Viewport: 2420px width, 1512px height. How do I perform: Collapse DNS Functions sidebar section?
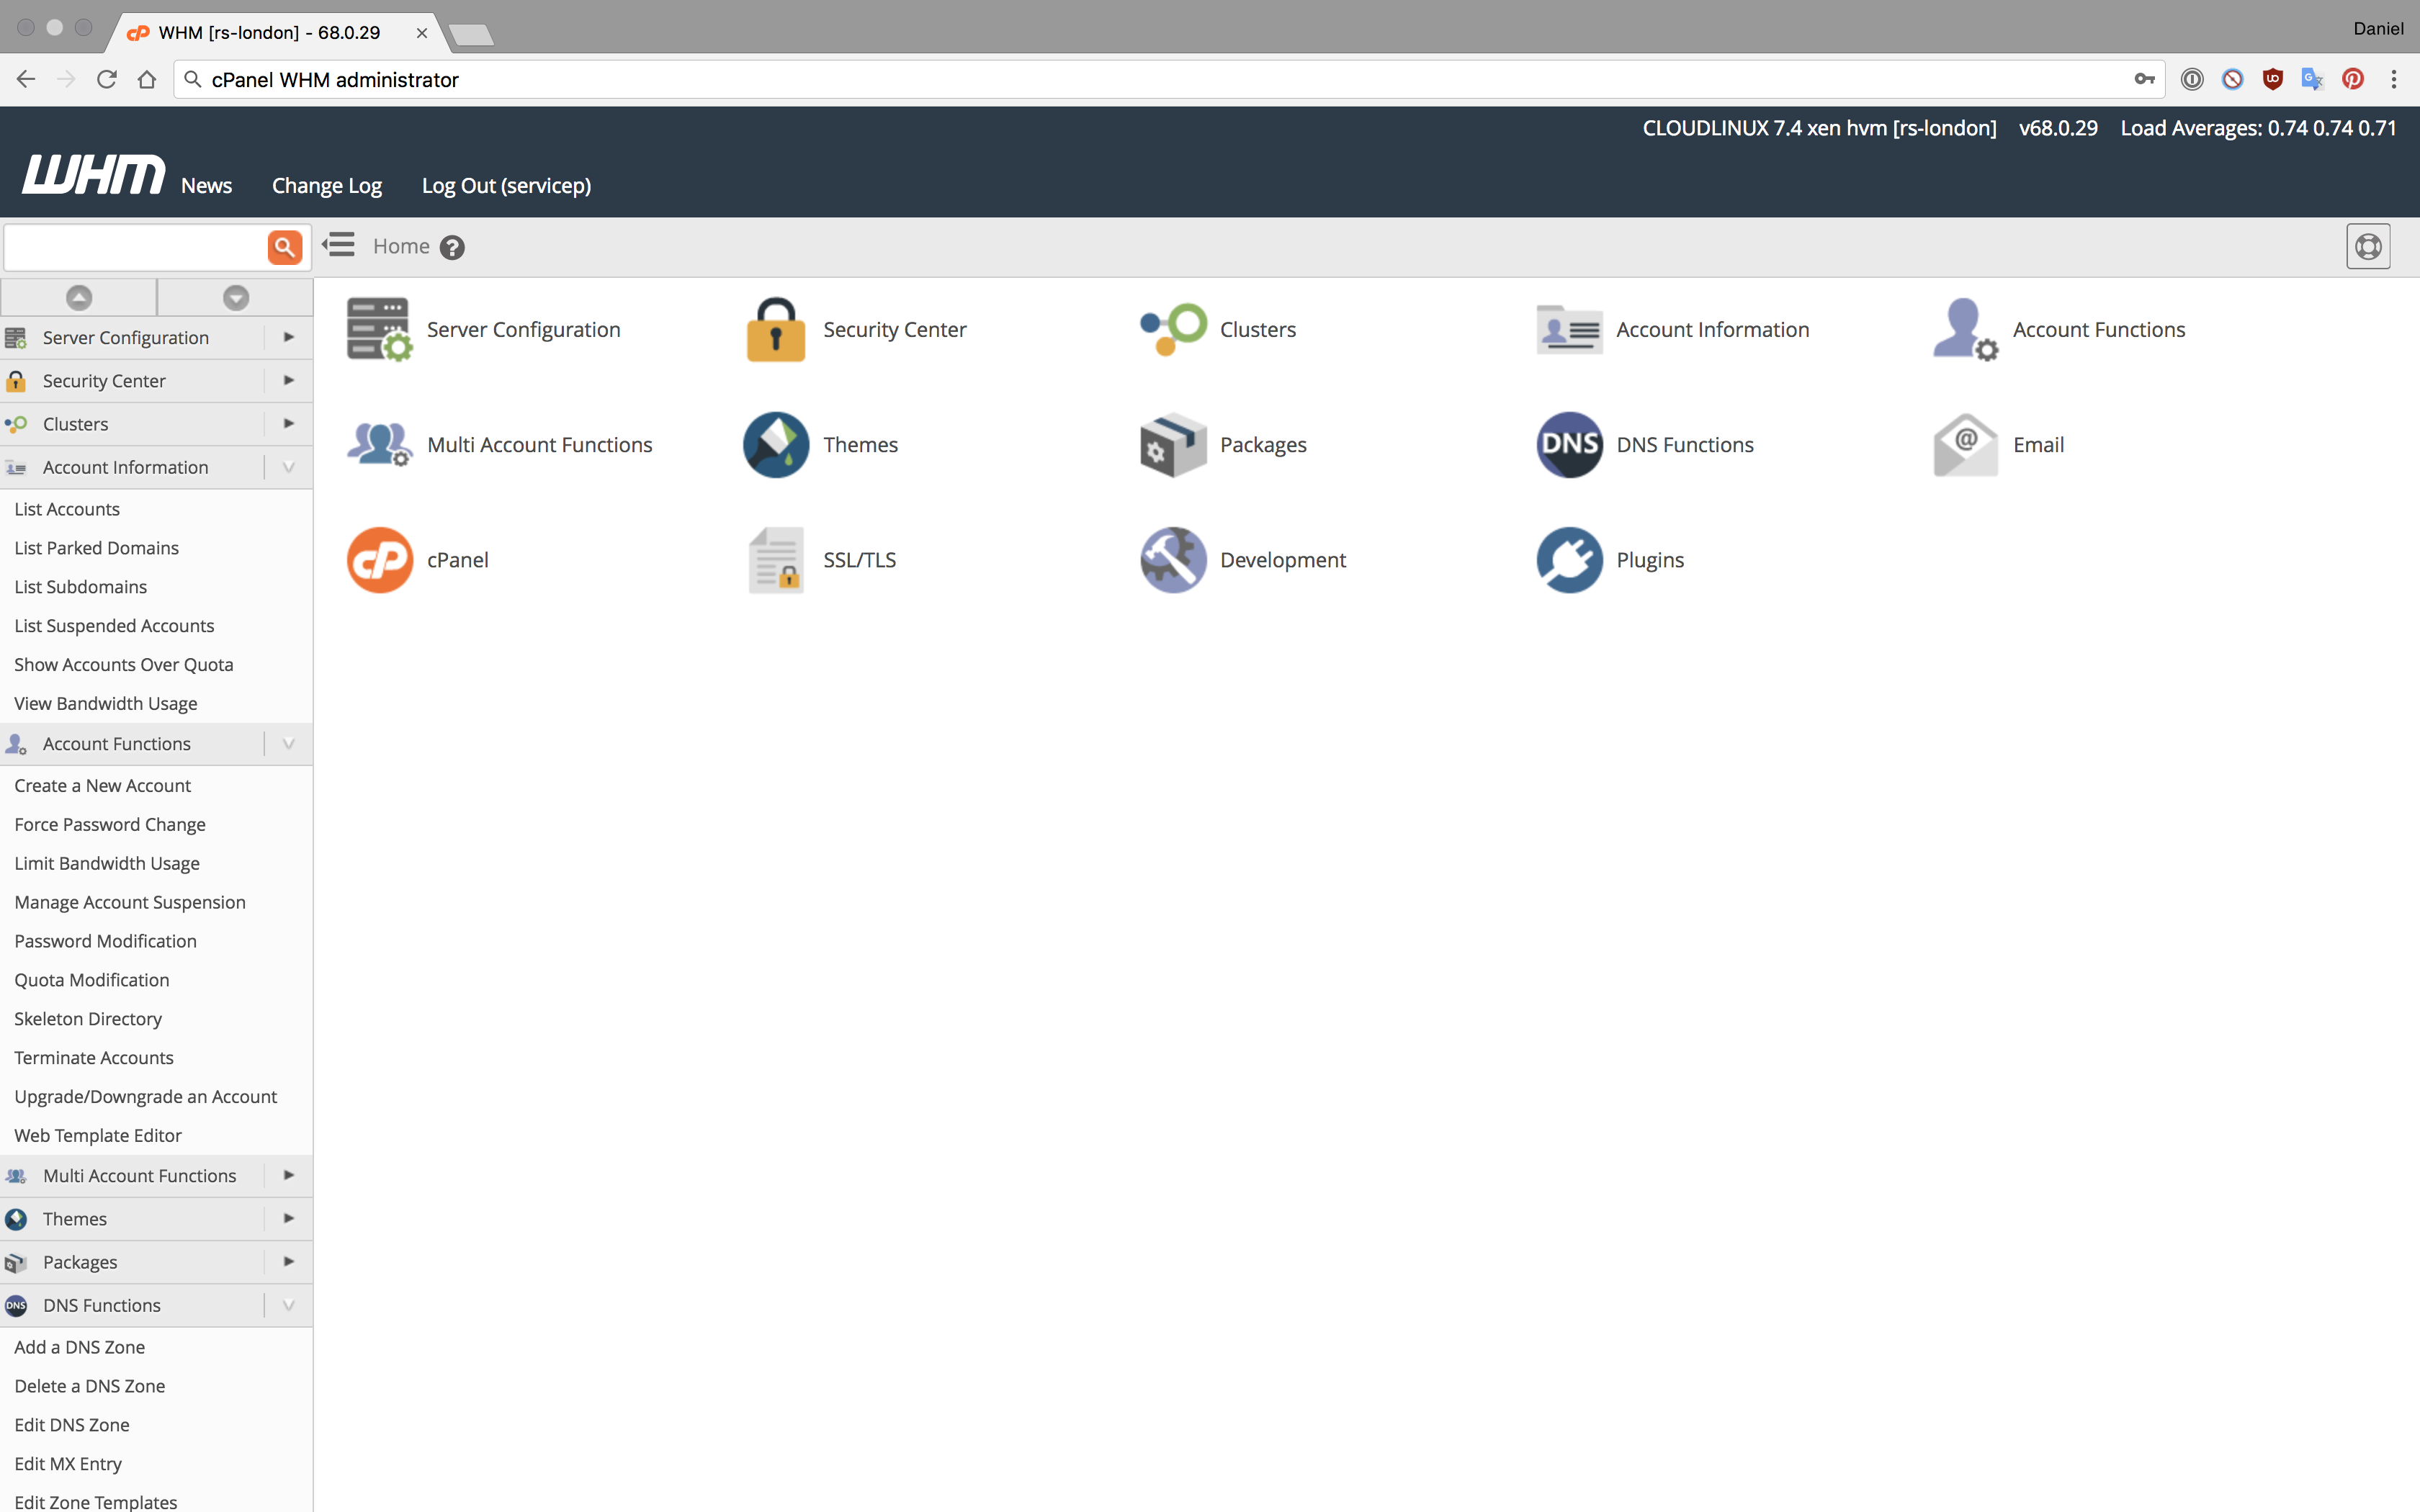289,1305
